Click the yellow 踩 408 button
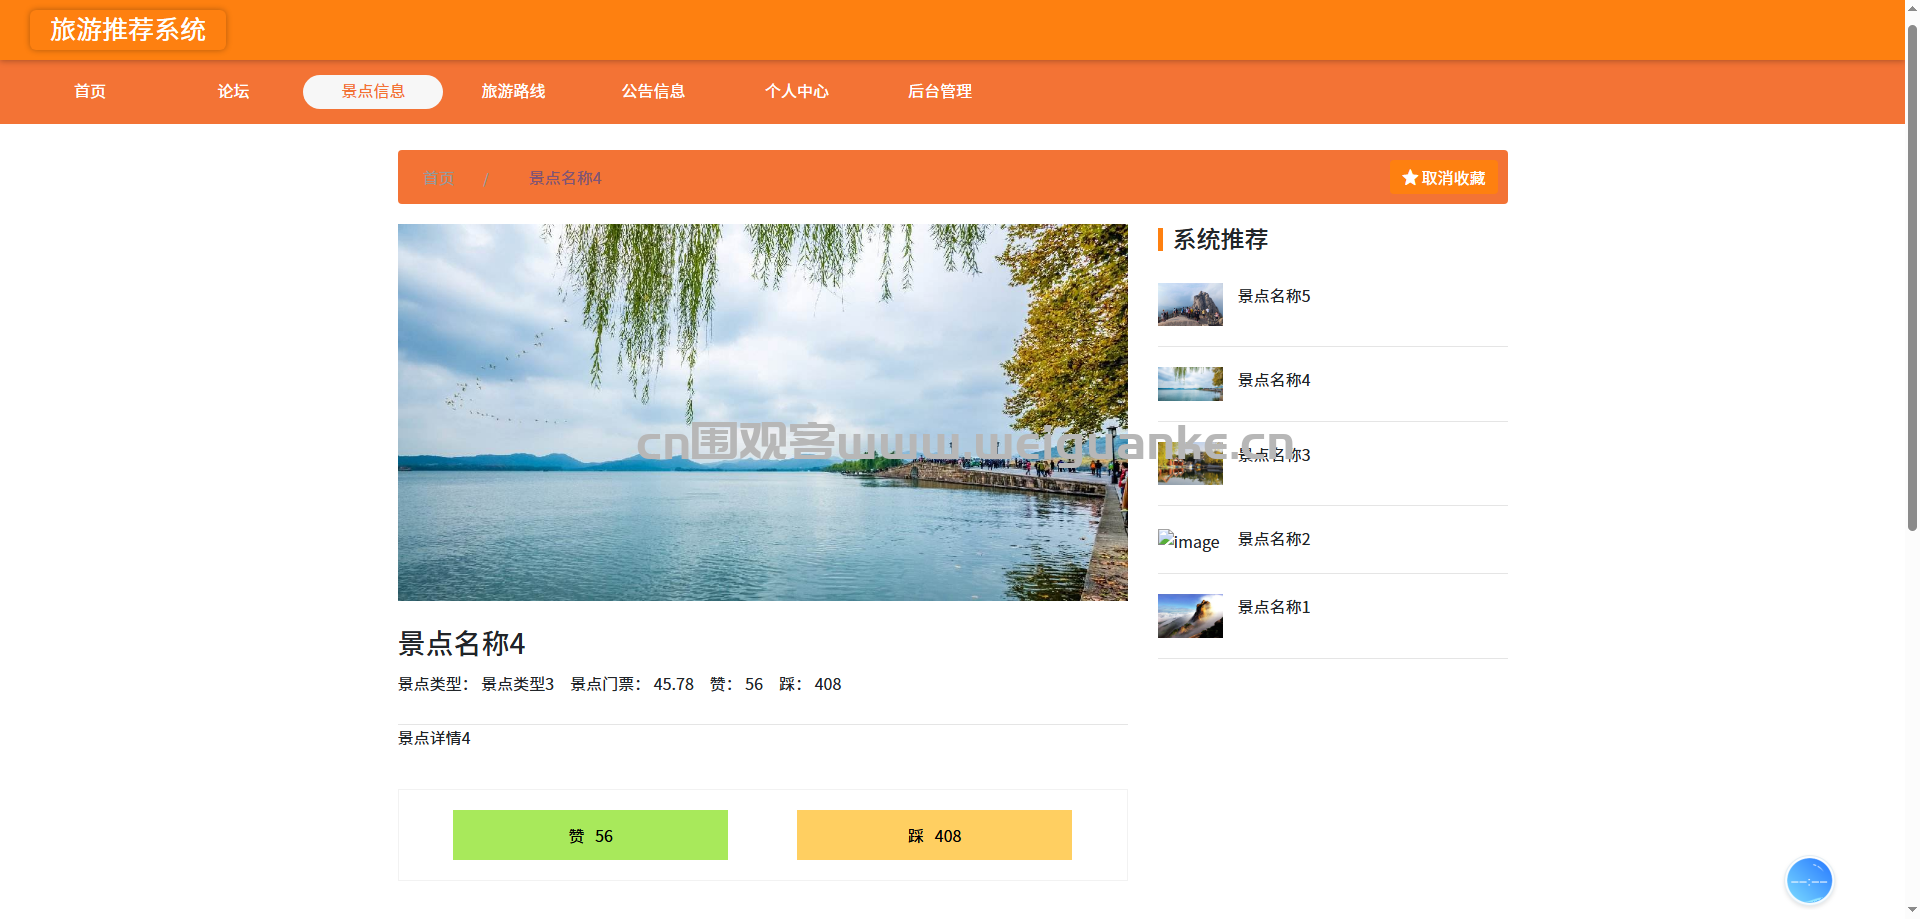 934,835
